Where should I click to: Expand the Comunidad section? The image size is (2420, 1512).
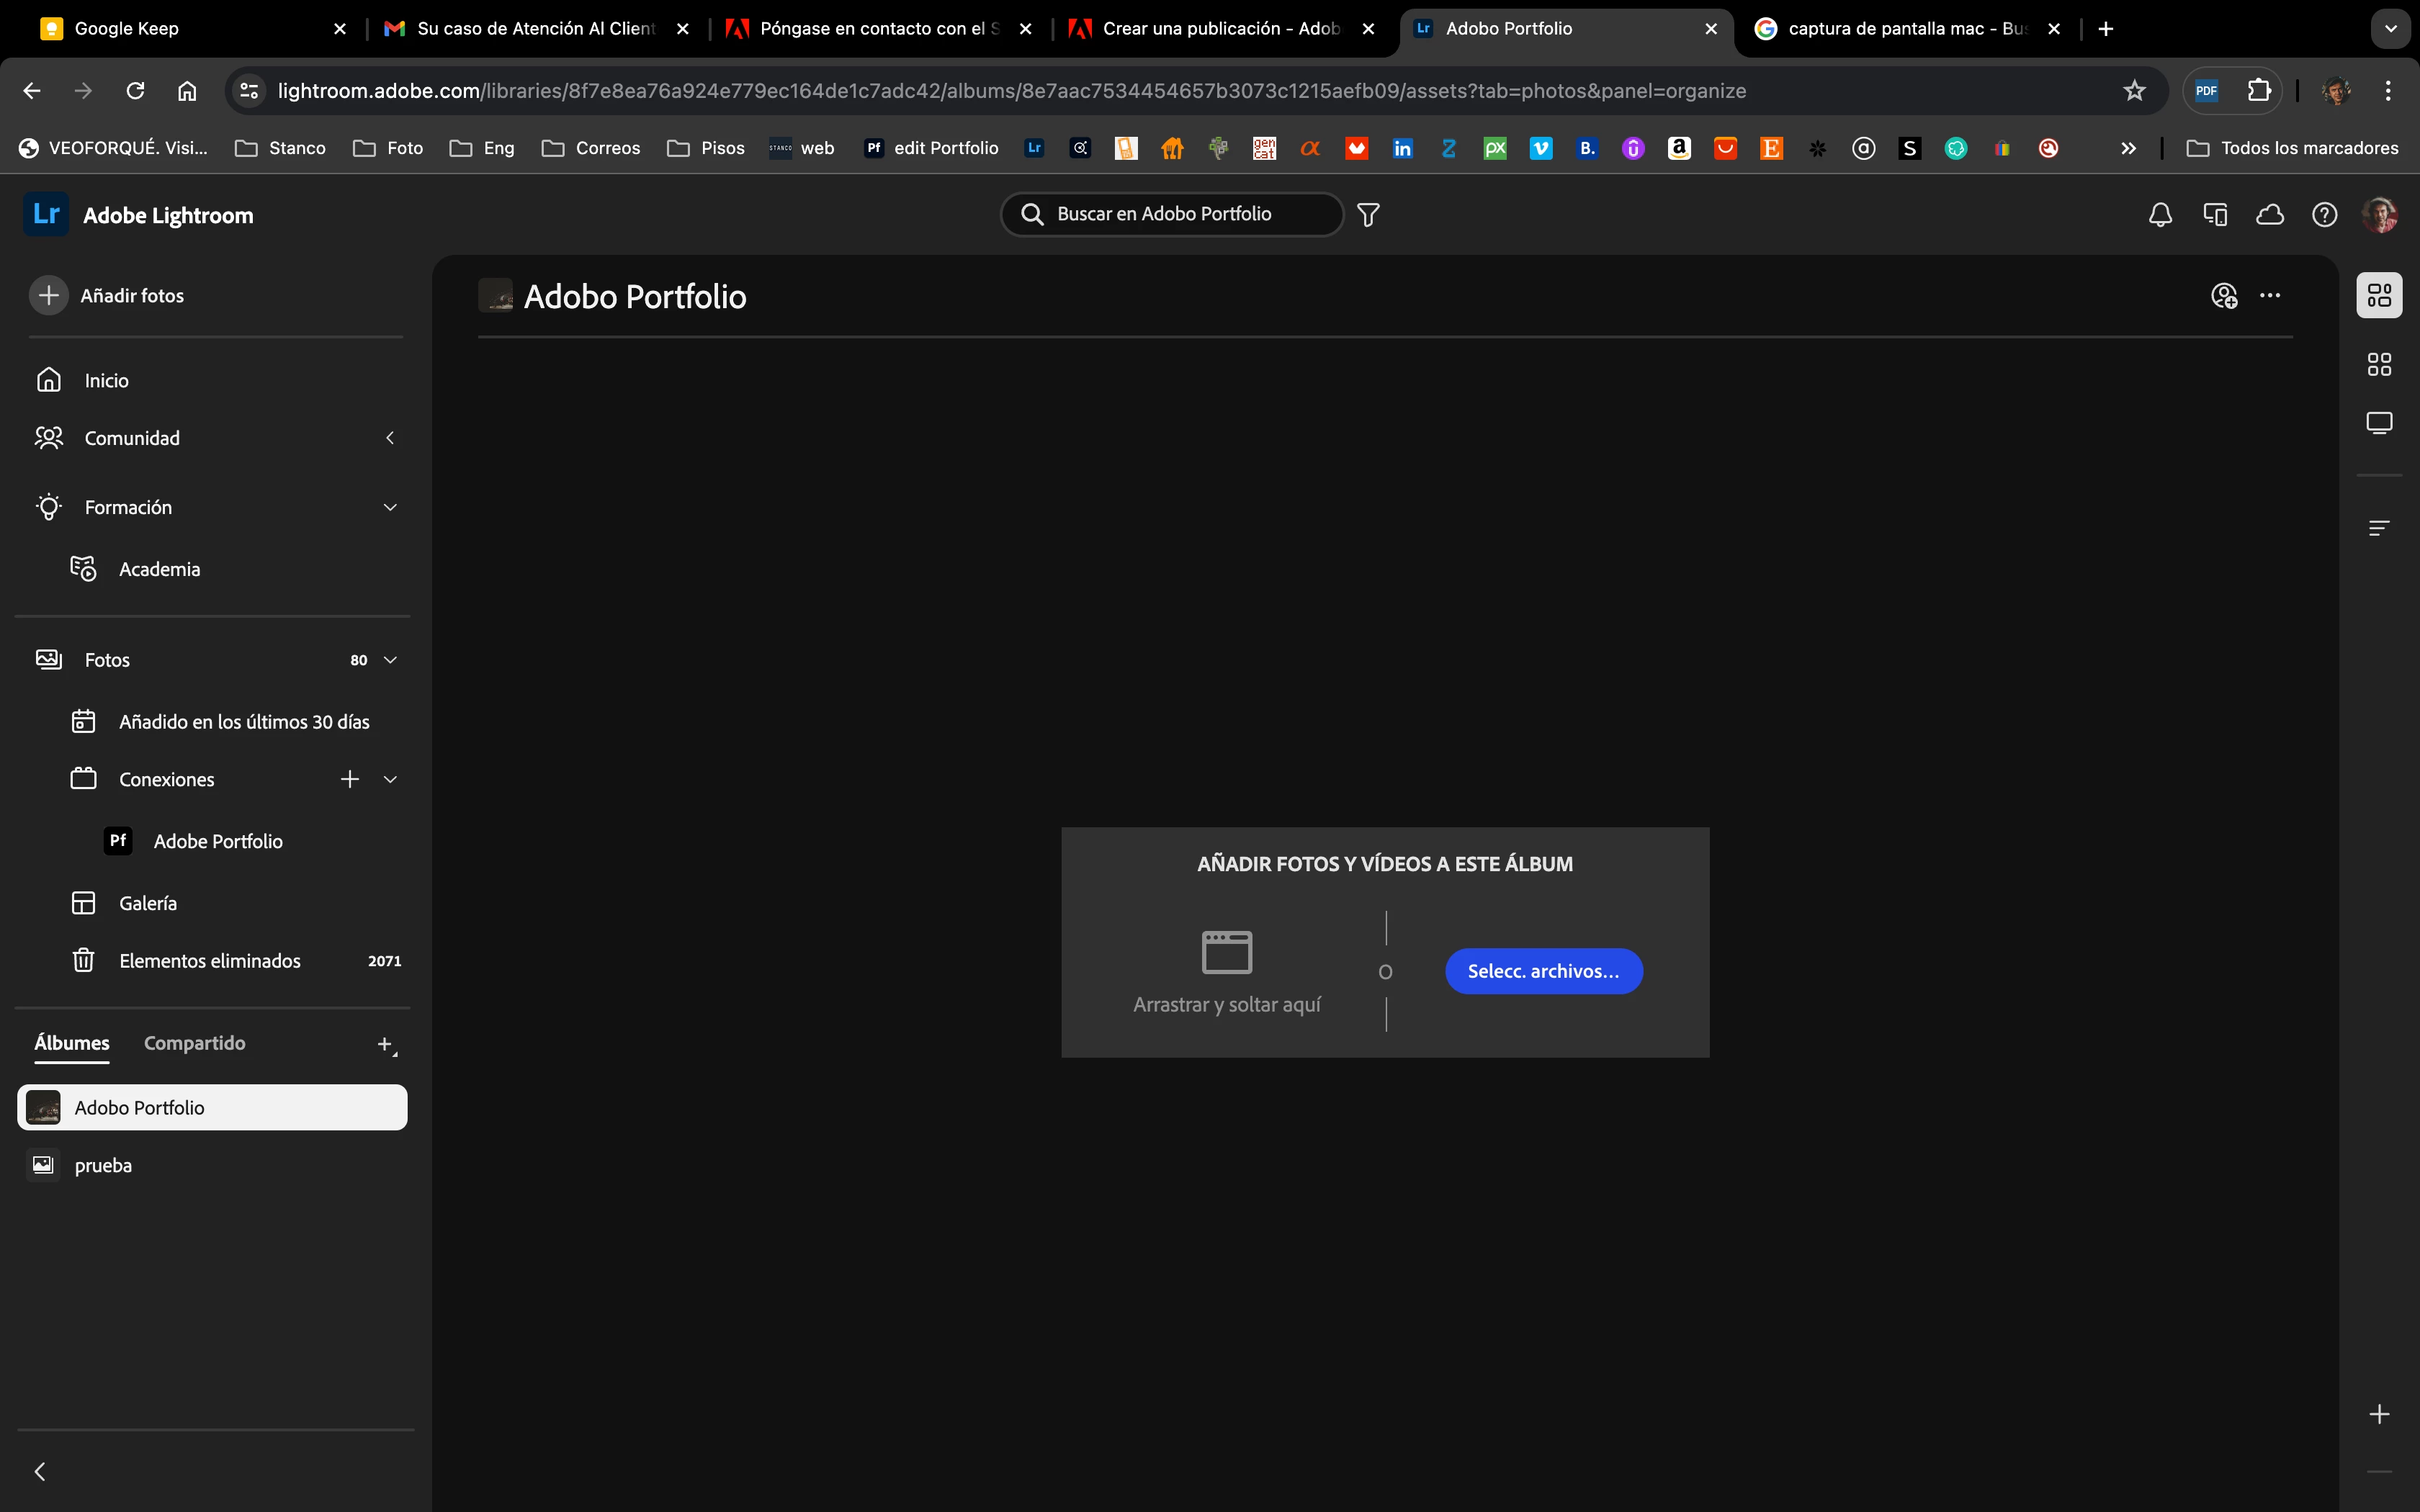click(390, 438)
